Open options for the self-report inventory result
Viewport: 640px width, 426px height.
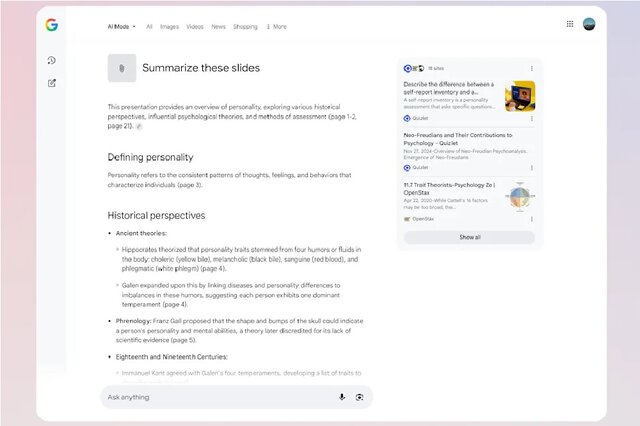pyautogui.click(x=531, y=118)
